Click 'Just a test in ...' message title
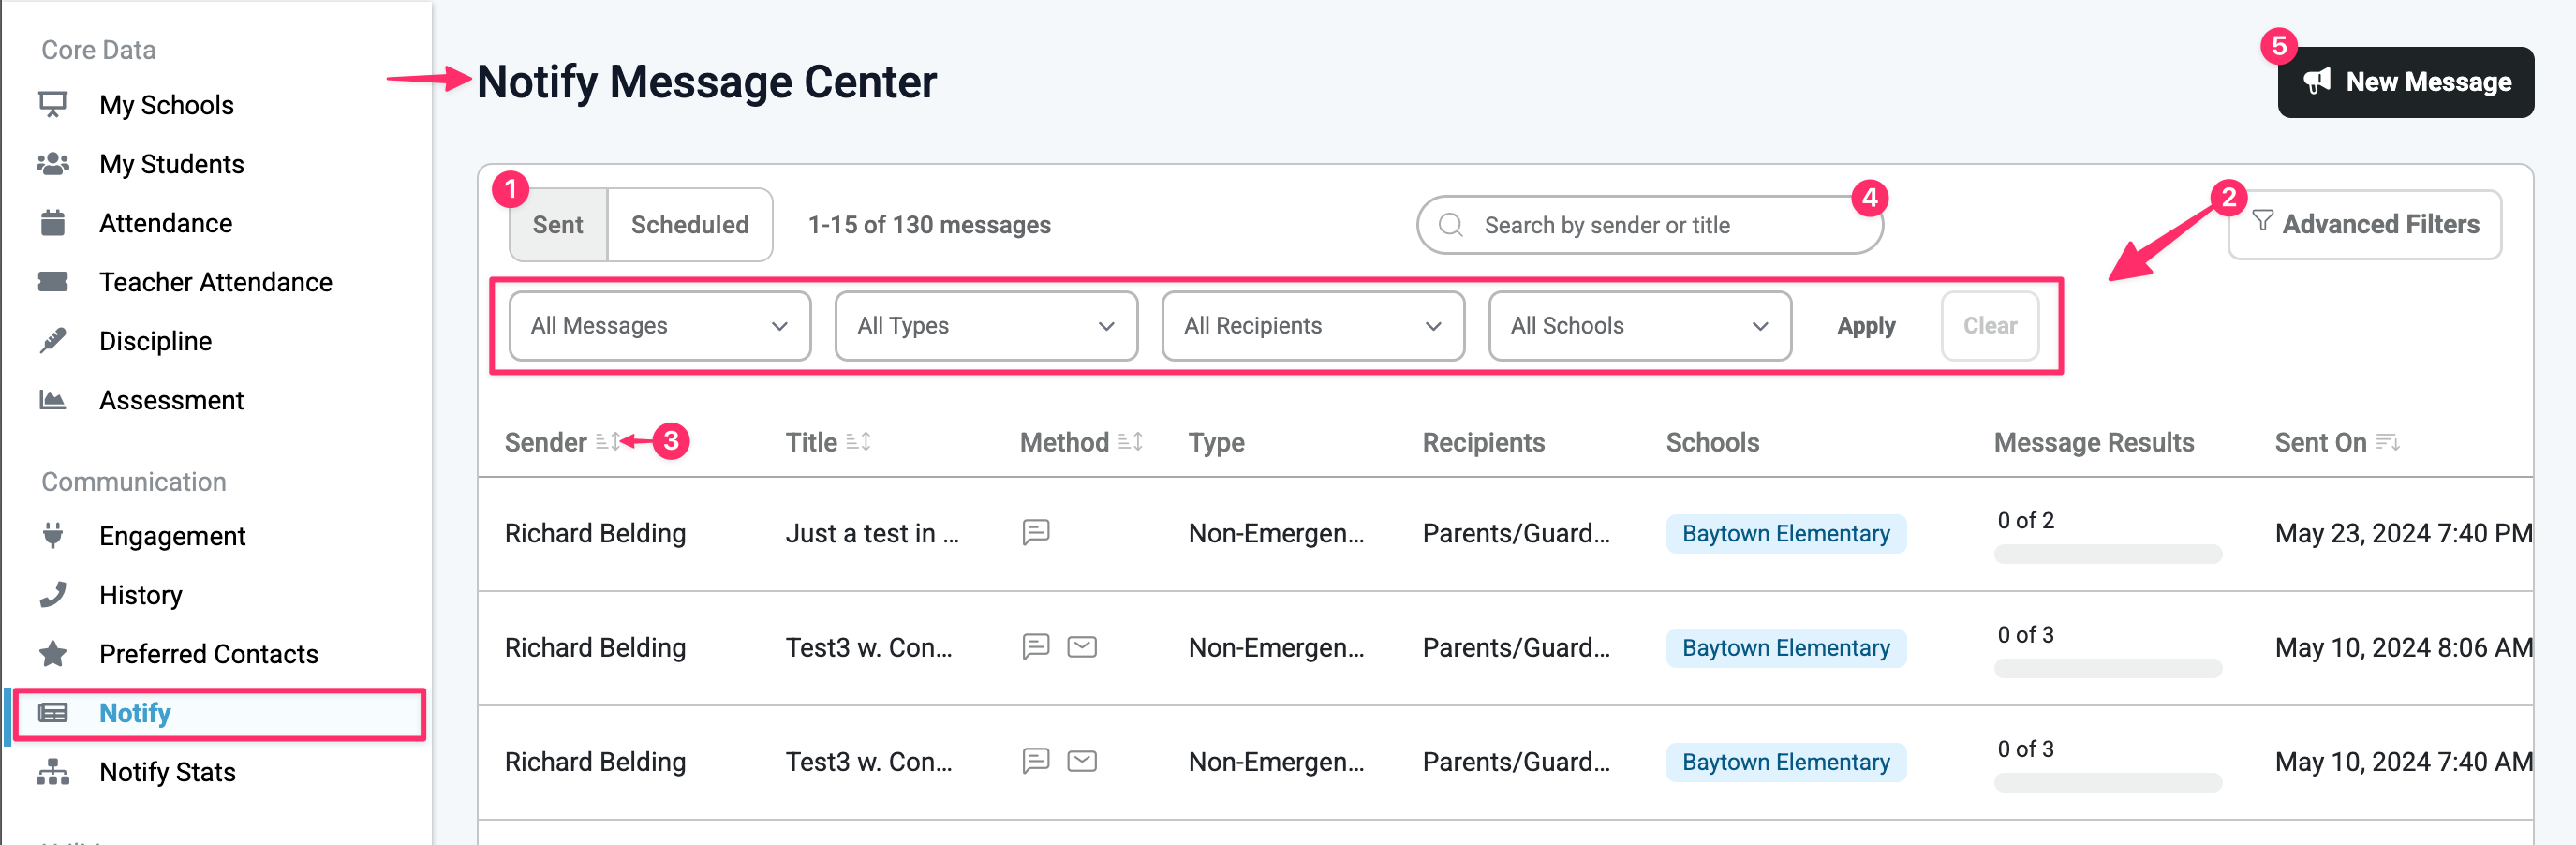Viewport: 2576px width, 845px height. click(872, 533)
